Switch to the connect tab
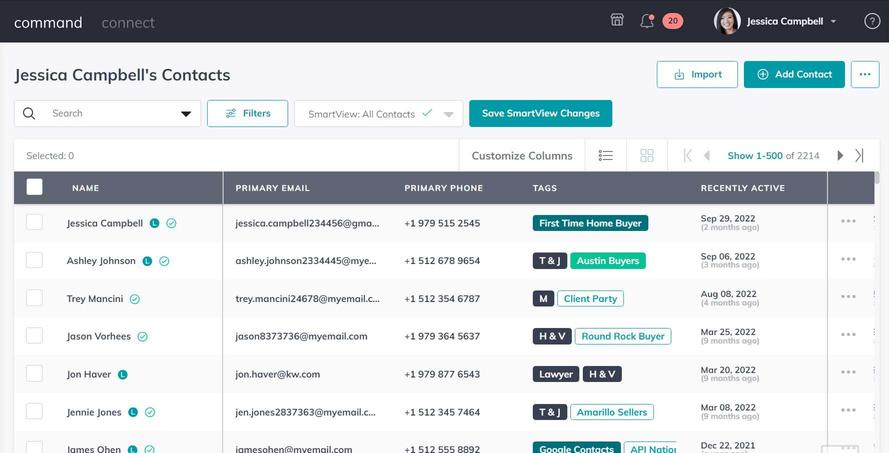 pos(128,23)
